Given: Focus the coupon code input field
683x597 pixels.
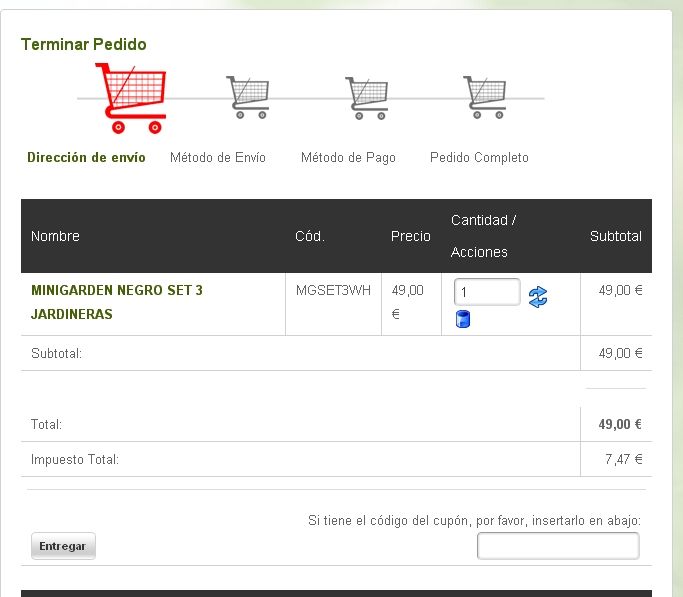Looking at the screenshot, I should tap(558, 546).
